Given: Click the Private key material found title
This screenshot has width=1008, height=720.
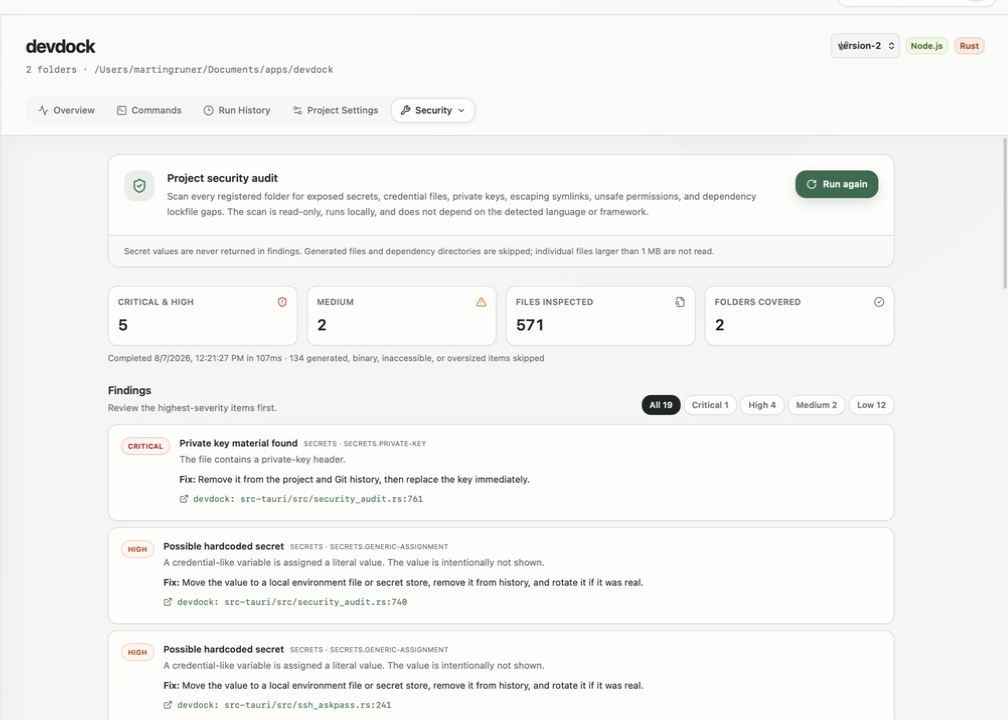Looking at the screenshot, I should [238, 443].
